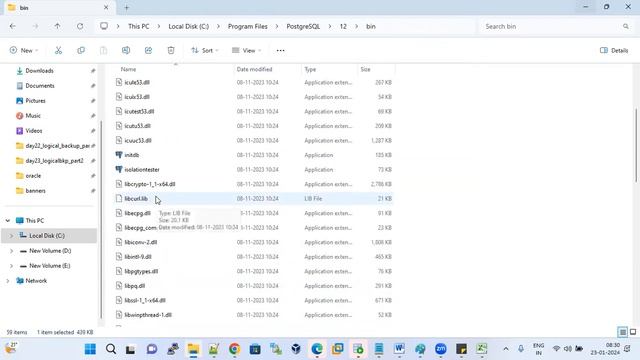Open the banners pinned folder
Image resolution: width=640 pixels, height=360 pixels.
[35, 191]
